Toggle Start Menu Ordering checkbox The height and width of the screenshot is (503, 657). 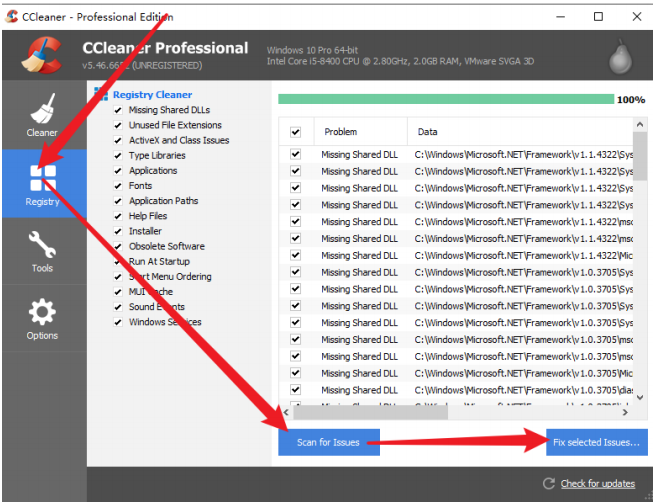118,277
